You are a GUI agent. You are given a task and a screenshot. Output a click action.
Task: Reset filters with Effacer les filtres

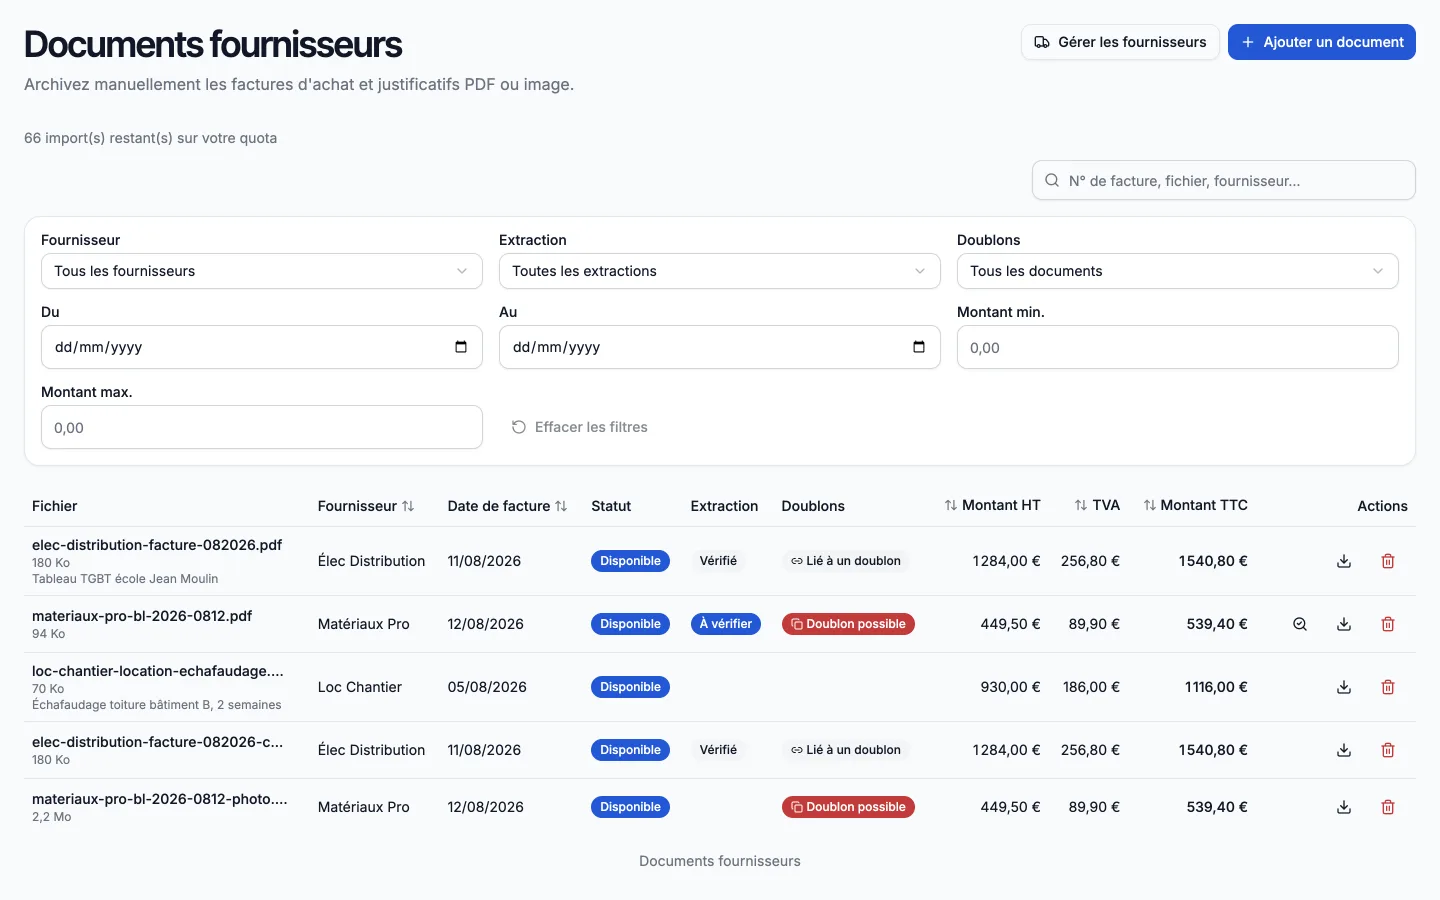click(580, 427)
